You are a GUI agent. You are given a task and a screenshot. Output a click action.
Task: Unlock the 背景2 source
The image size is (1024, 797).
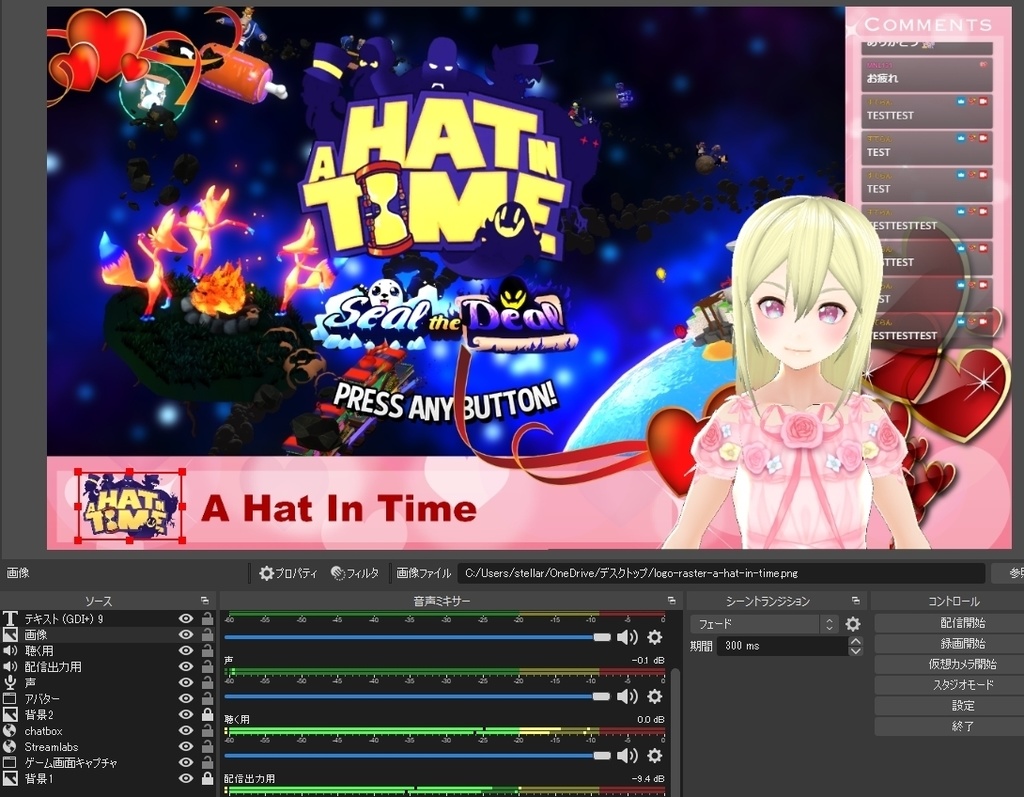207,715
